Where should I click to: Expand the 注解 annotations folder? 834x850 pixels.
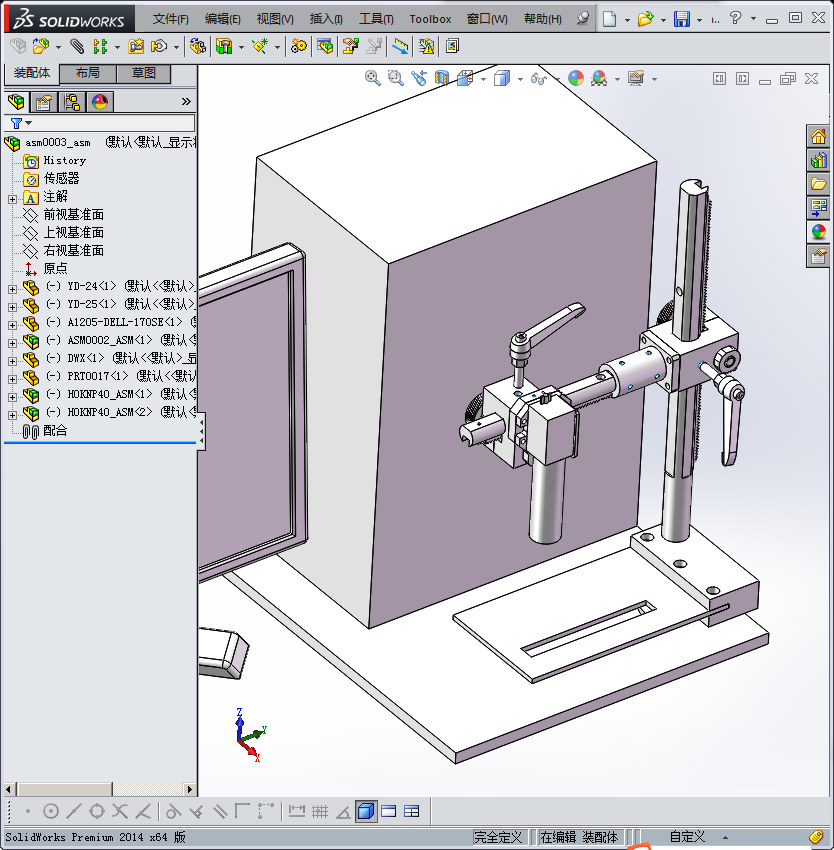click(x=12, y=197)
